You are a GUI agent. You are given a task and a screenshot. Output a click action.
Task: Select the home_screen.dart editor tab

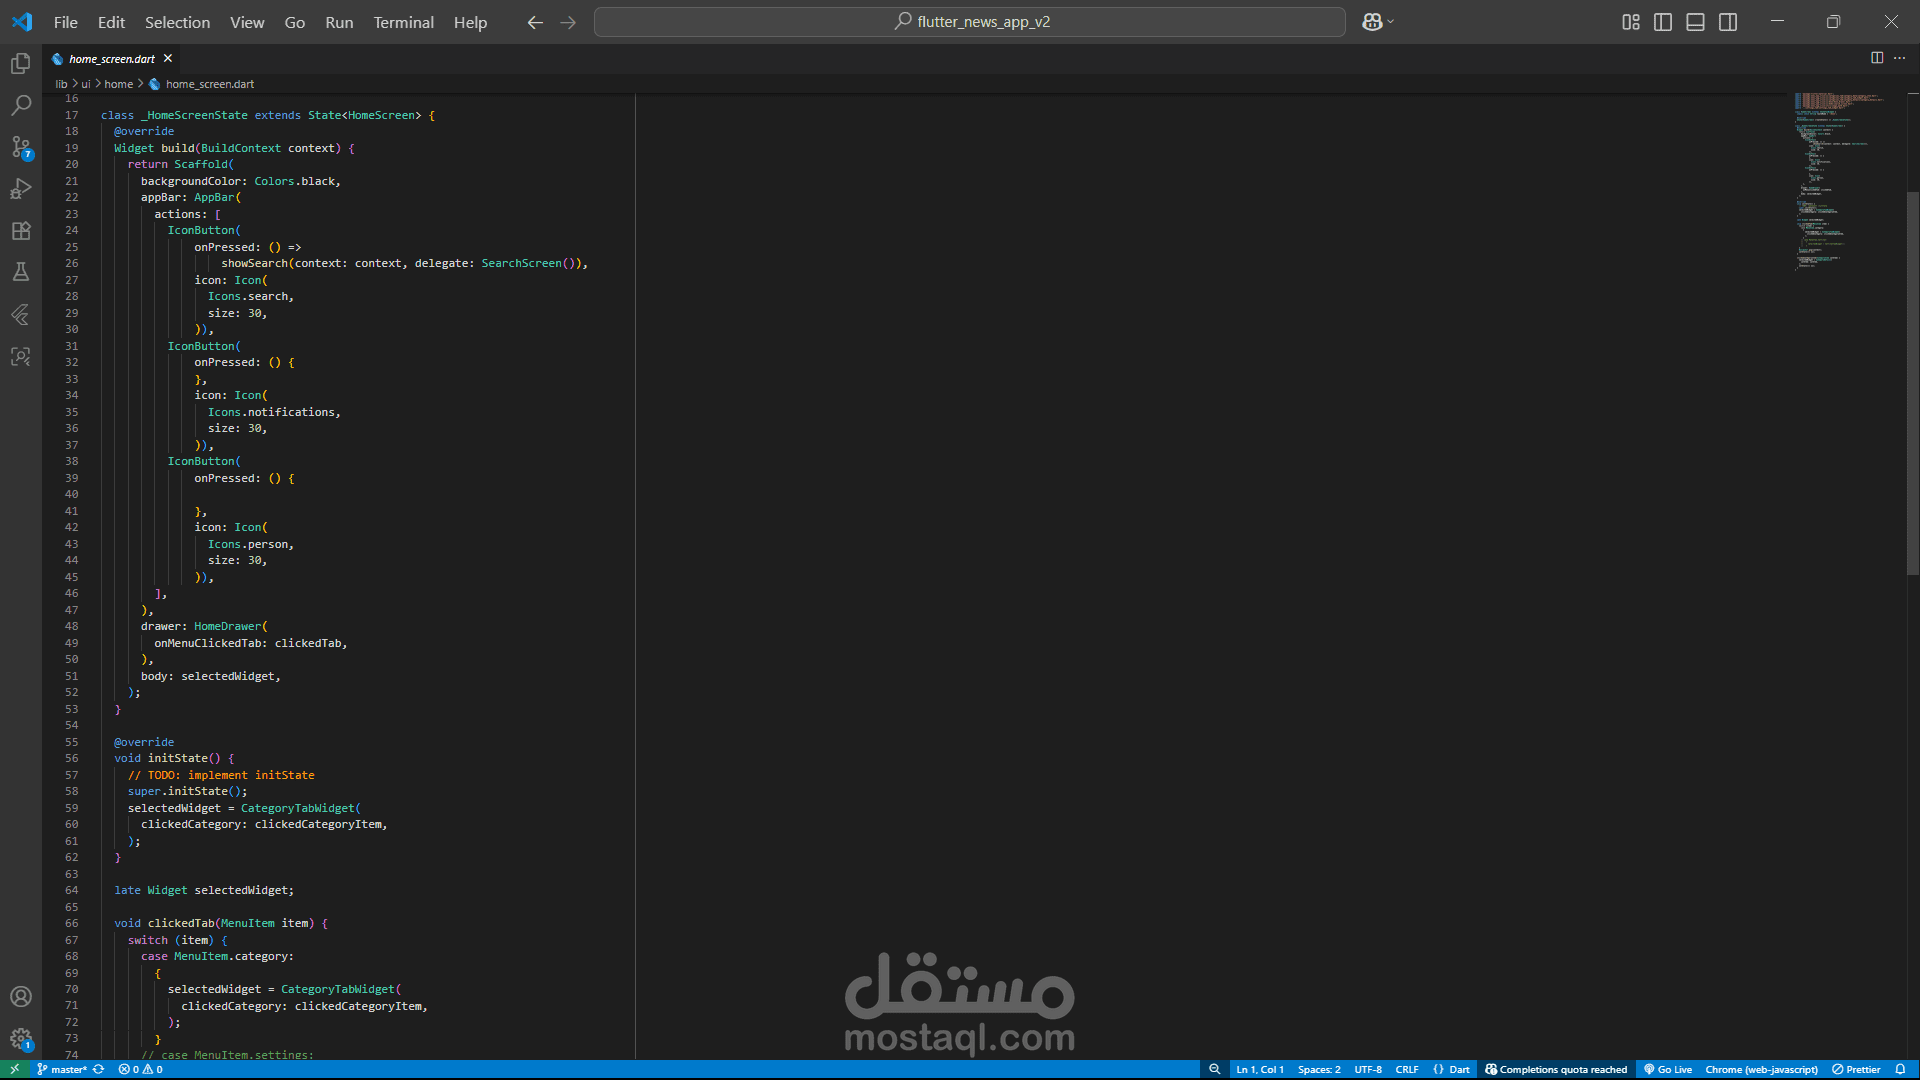pos(111,59)
